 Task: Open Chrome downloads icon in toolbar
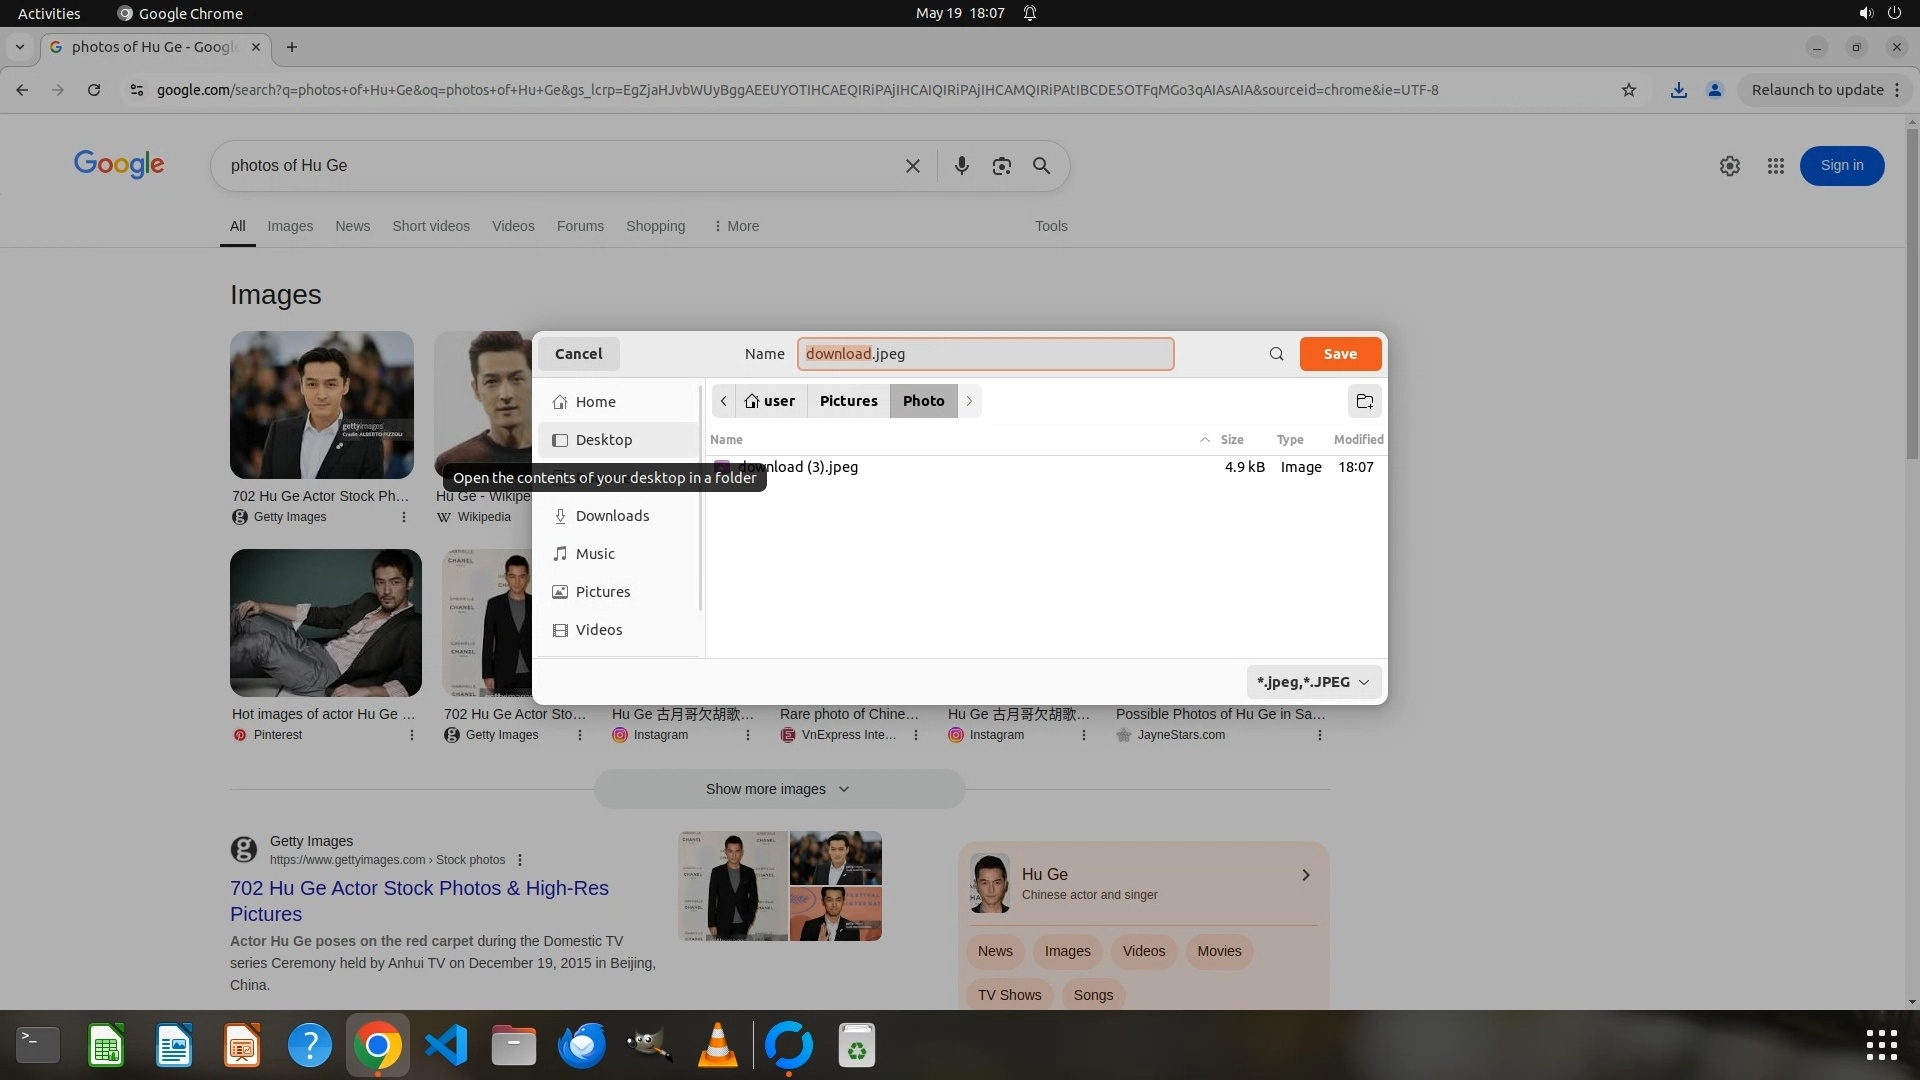1678,90
